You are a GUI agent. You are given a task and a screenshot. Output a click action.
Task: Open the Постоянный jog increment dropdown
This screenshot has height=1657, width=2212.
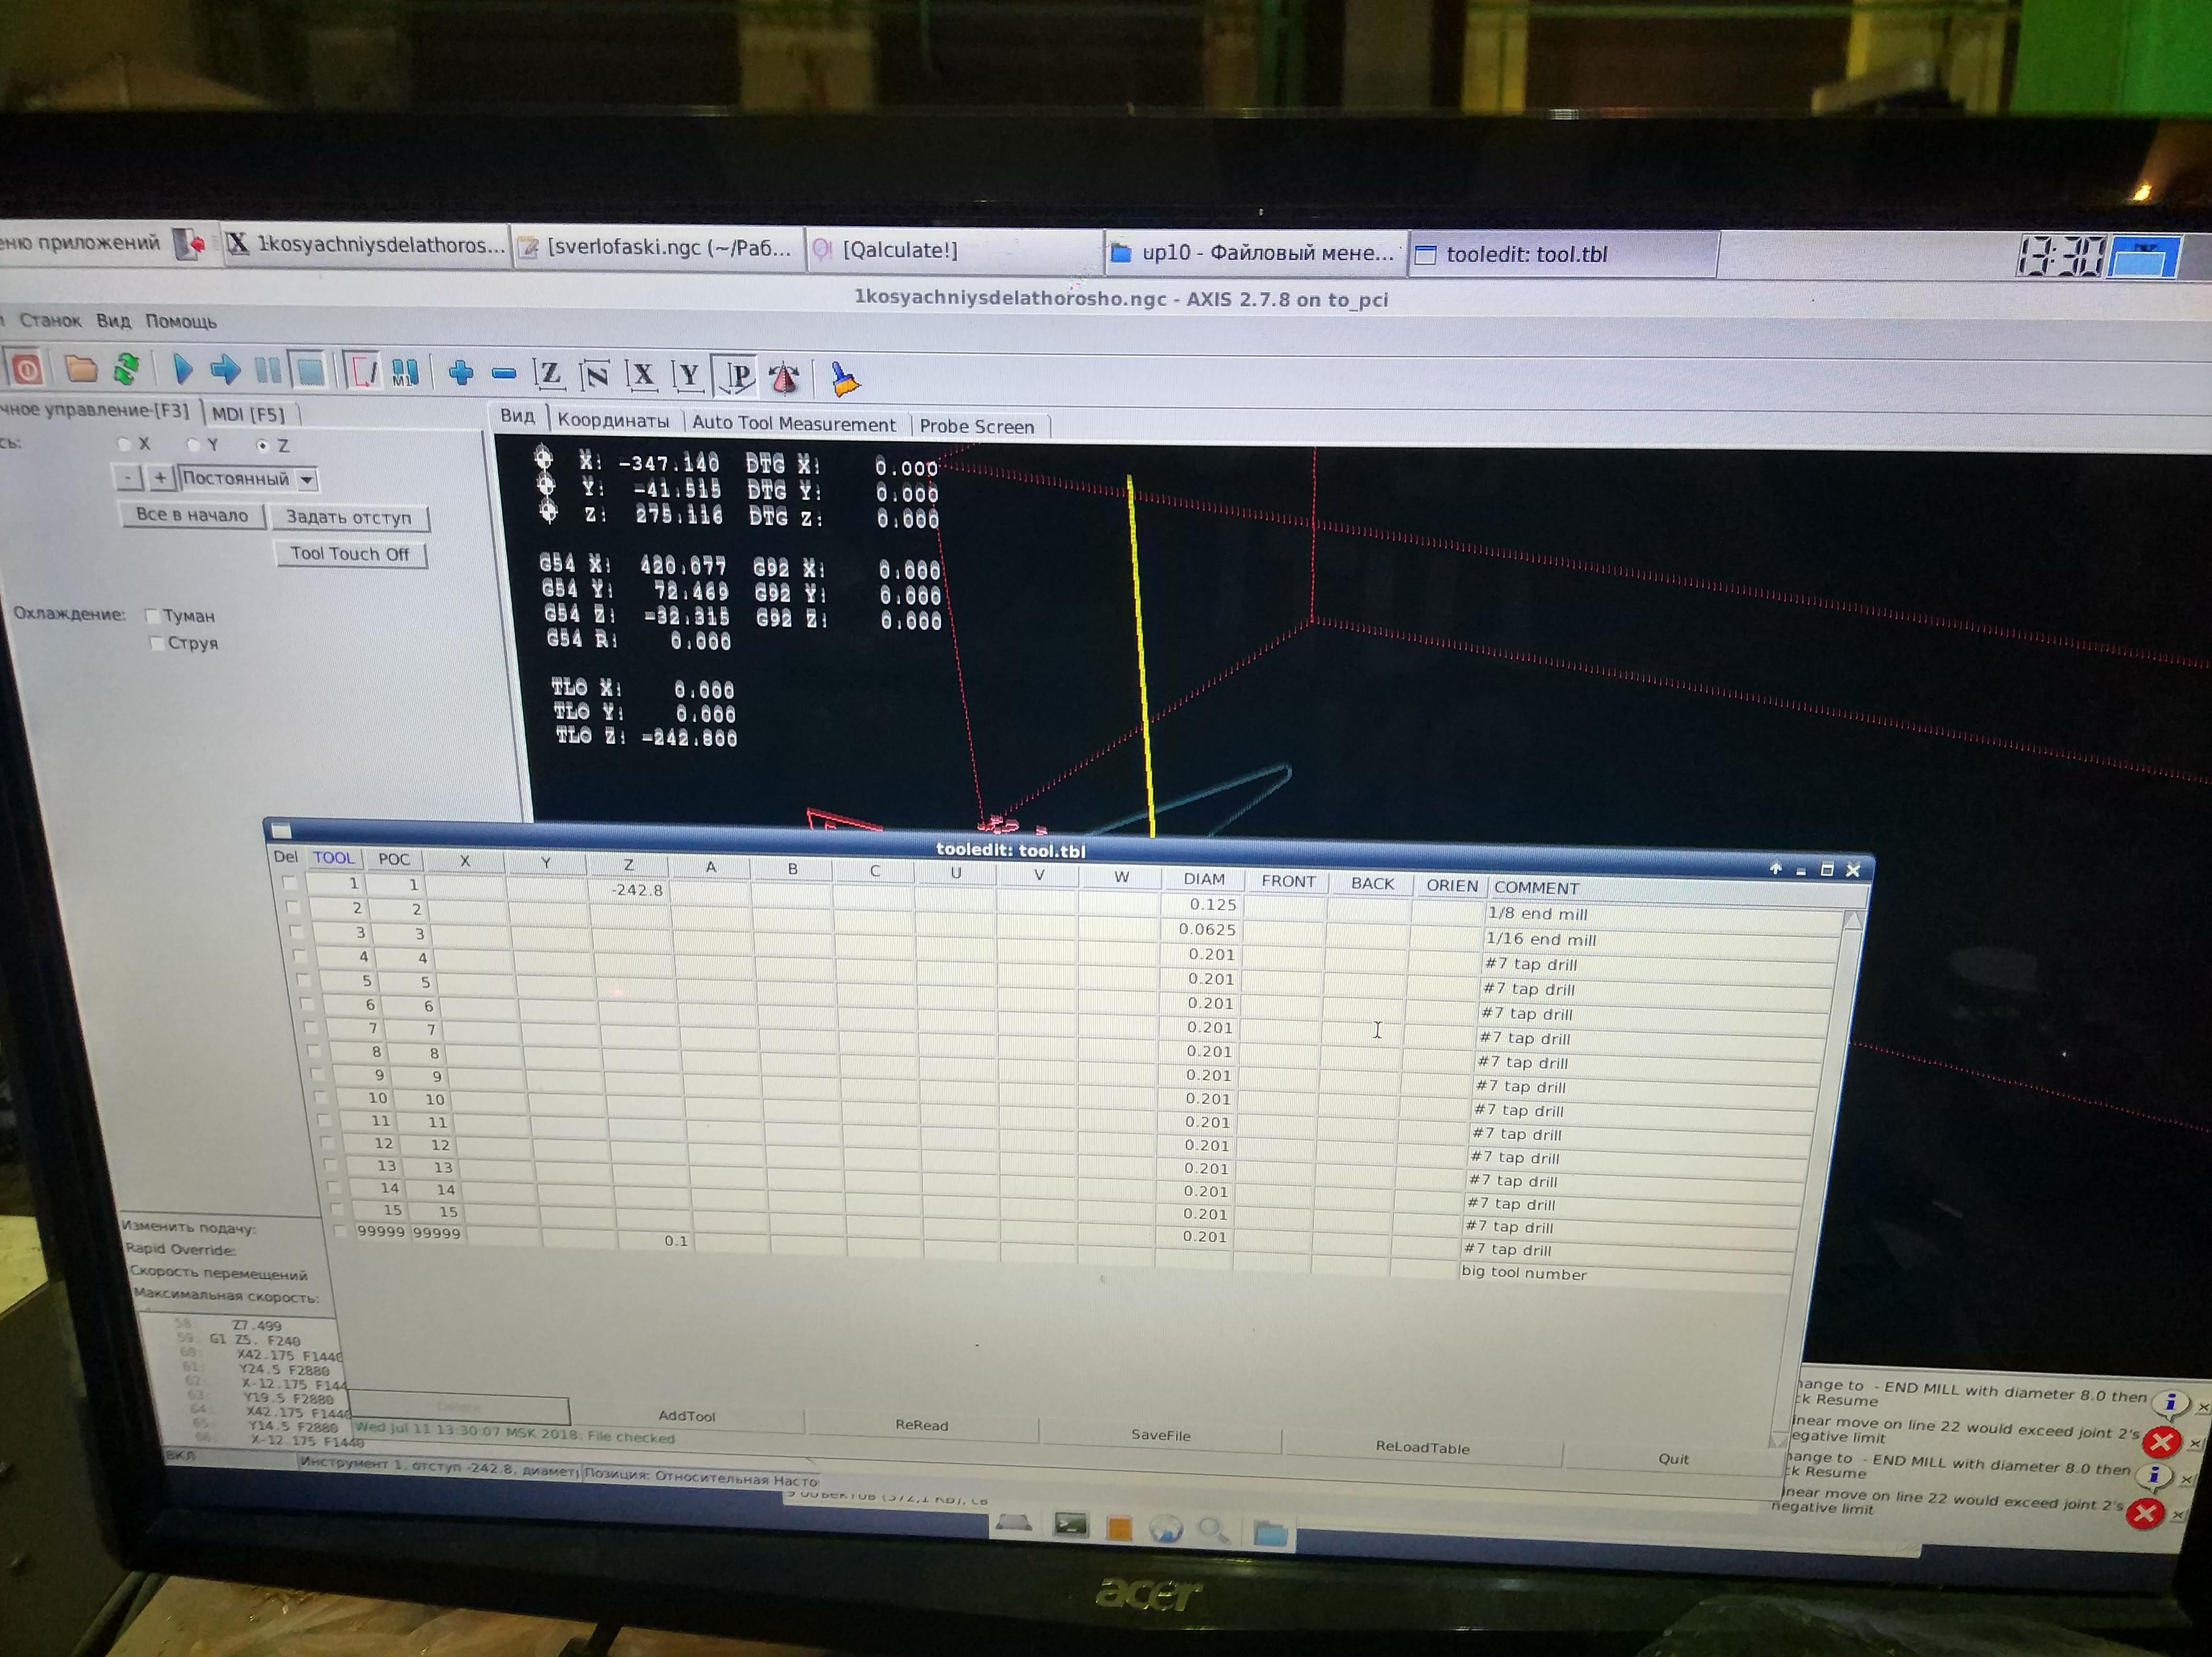point(307,480)
